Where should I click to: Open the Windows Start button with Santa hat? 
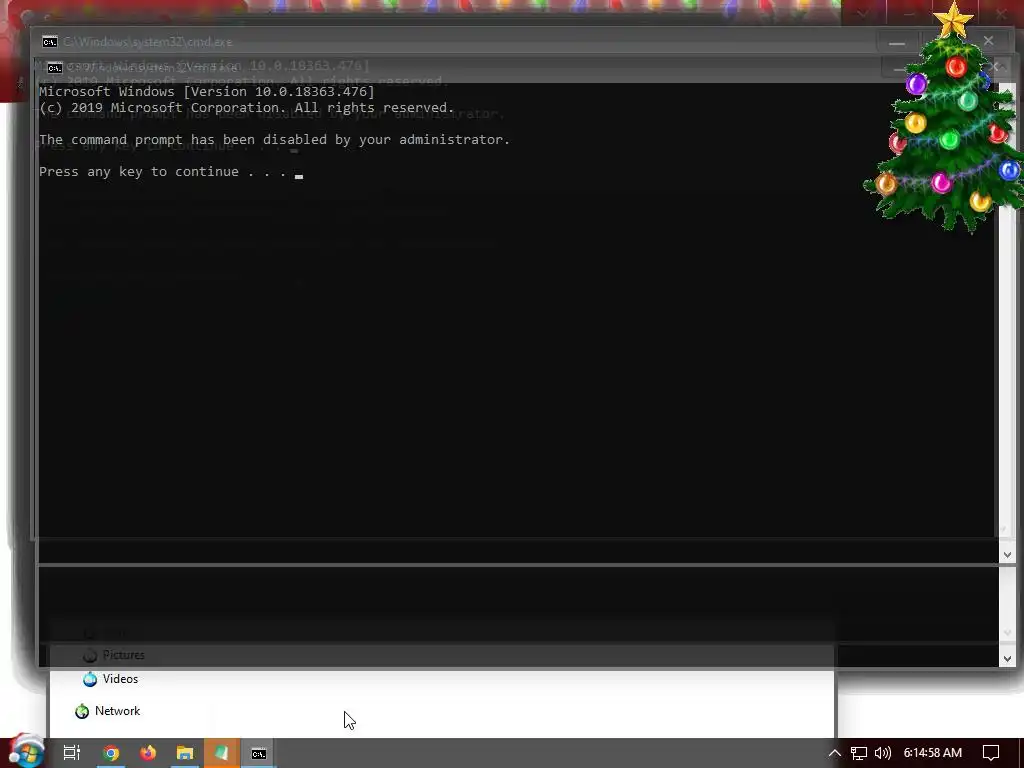26,752
